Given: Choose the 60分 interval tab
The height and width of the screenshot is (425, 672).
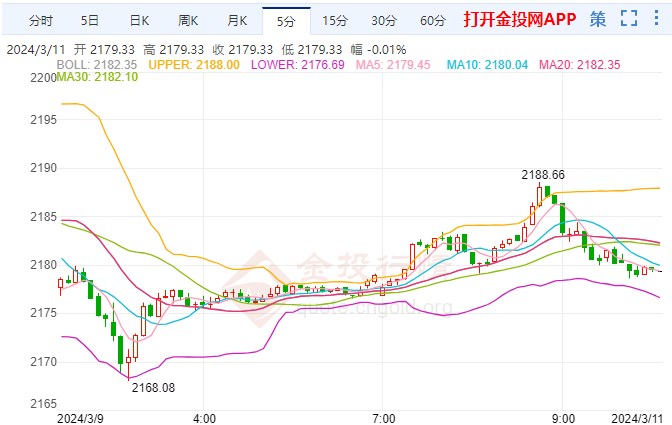Looking at the screenshot, I should click(x=433, y=20).
